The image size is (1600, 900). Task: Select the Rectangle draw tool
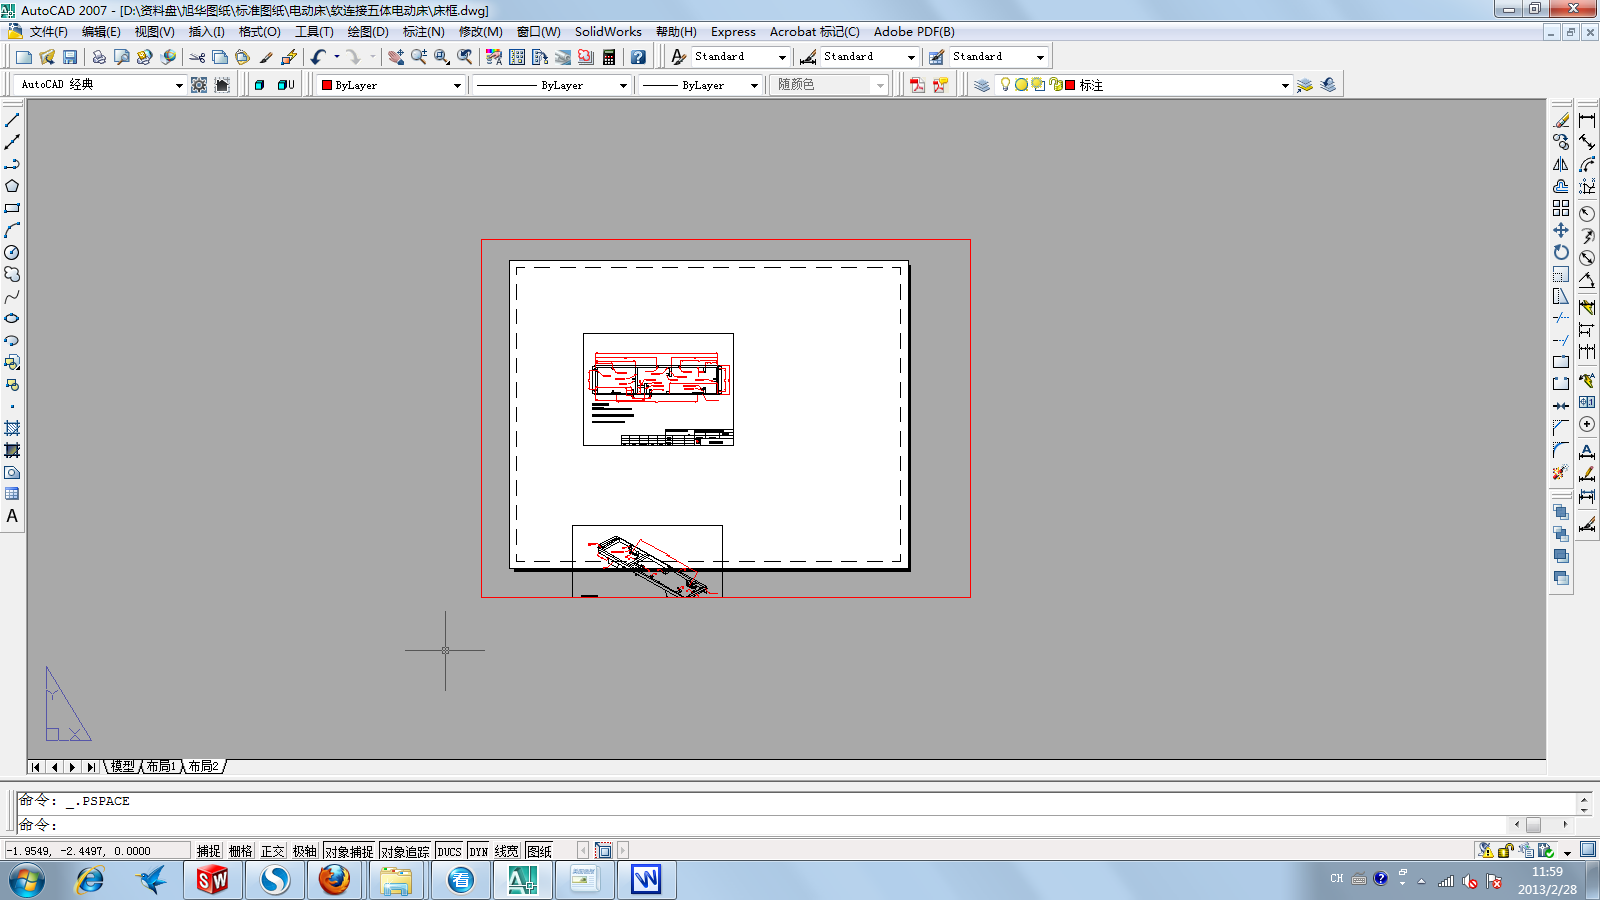(x=12, y=208)
